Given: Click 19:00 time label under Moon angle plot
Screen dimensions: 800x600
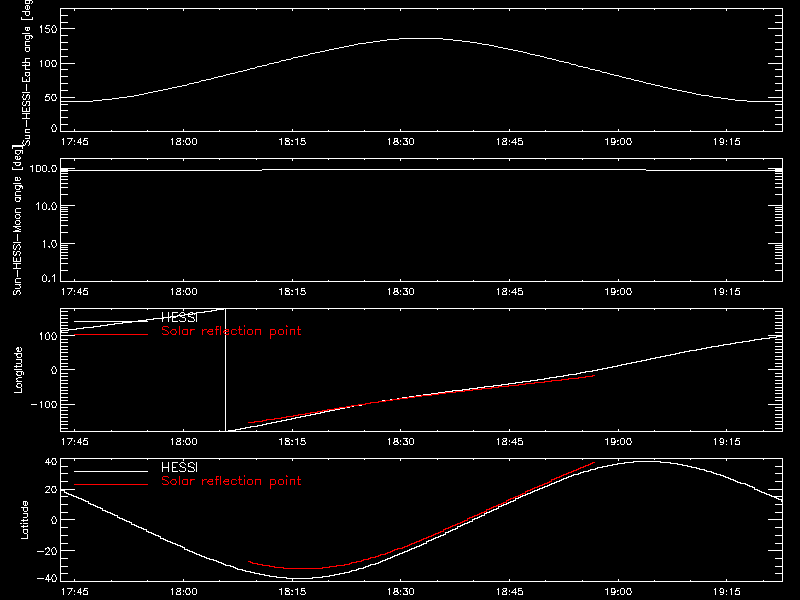Looking at the screenshot, I should pyautogui.click(x=618, y=292).
